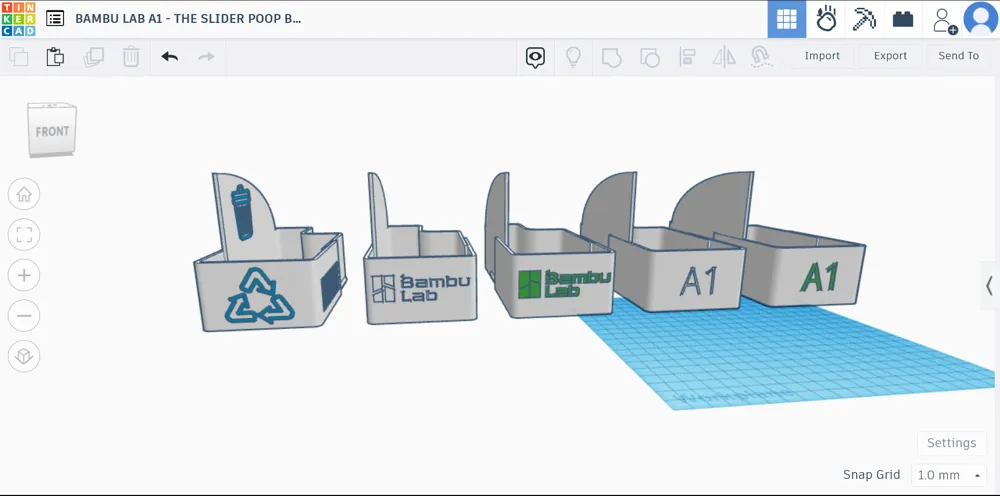This screenshot has height=496, width=1000.
Task: Click the Home view button
Action: tap(24, 193)
